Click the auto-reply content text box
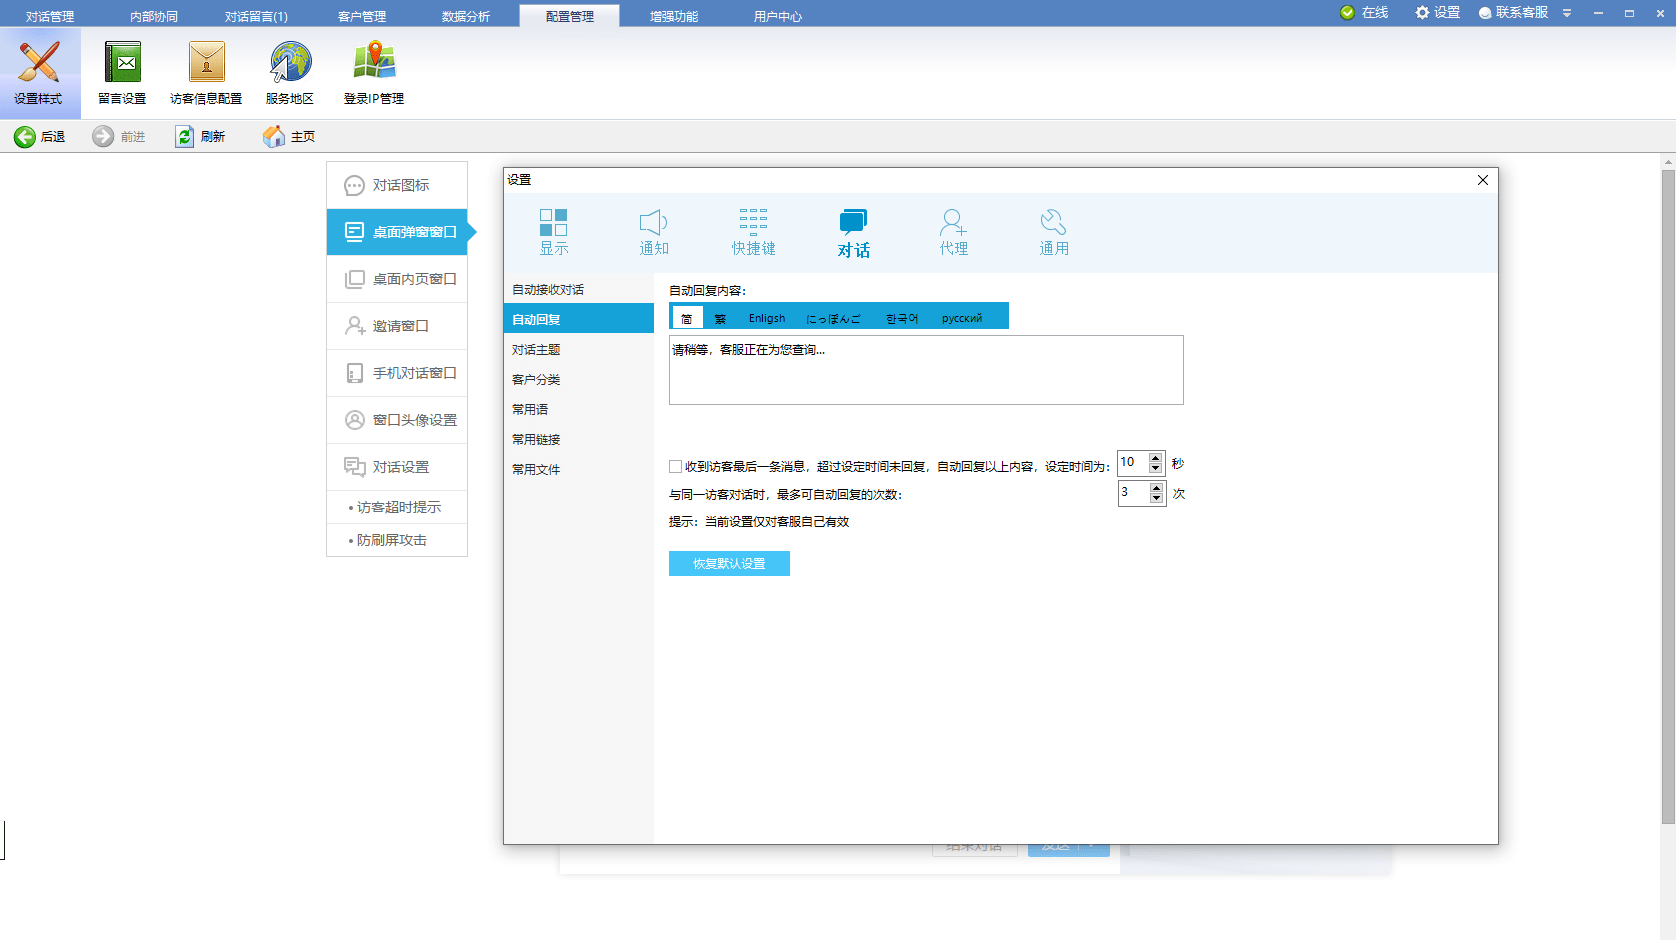 pos(925,370)
